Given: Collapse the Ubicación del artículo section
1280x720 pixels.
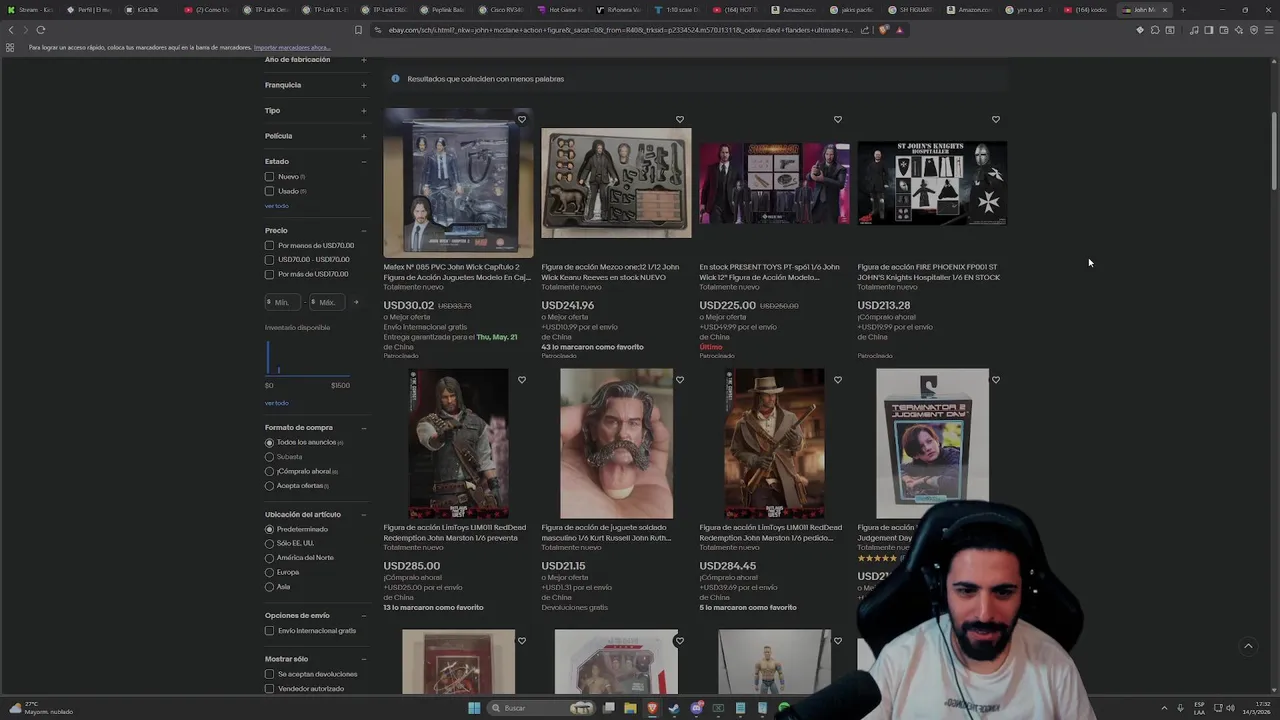Looking at the screenshot, I should click(x=363, y=515).
